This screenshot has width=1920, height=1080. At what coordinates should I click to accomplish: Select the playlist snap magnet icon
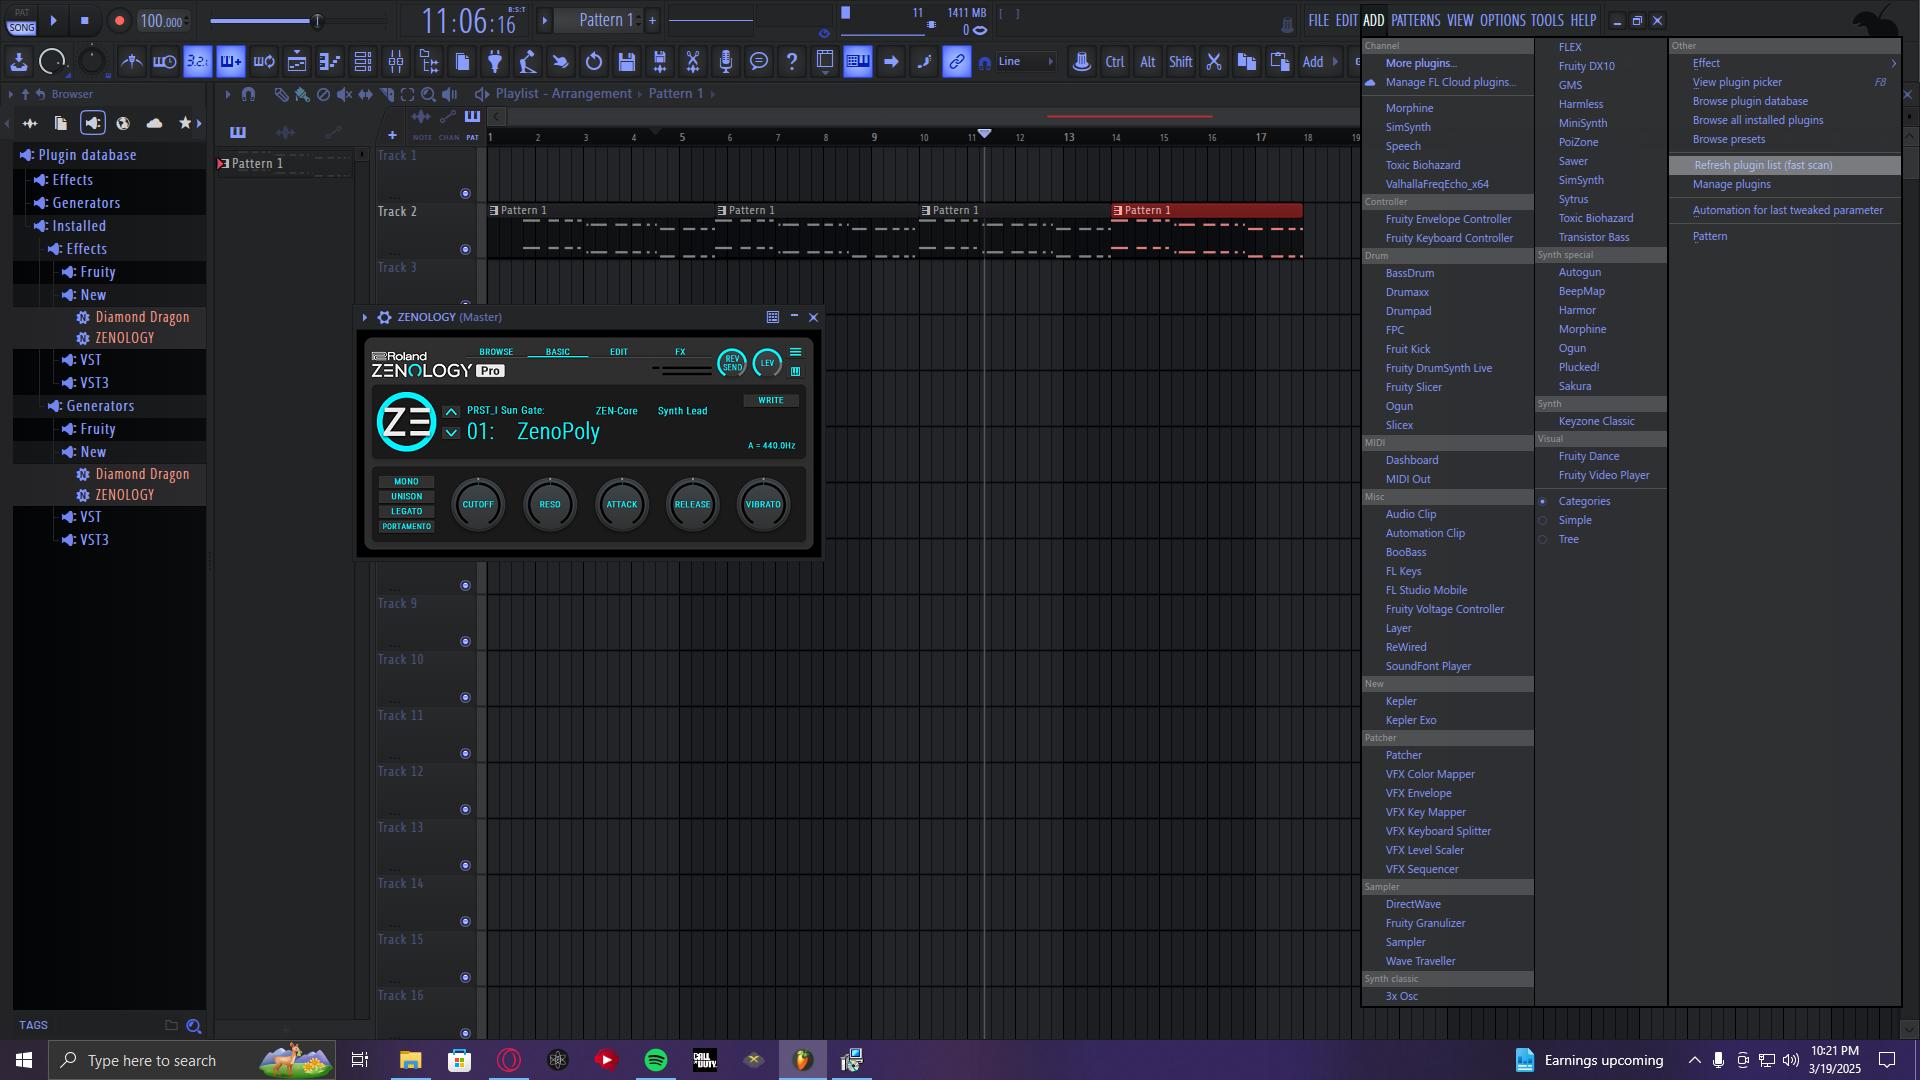pos(248,94)
